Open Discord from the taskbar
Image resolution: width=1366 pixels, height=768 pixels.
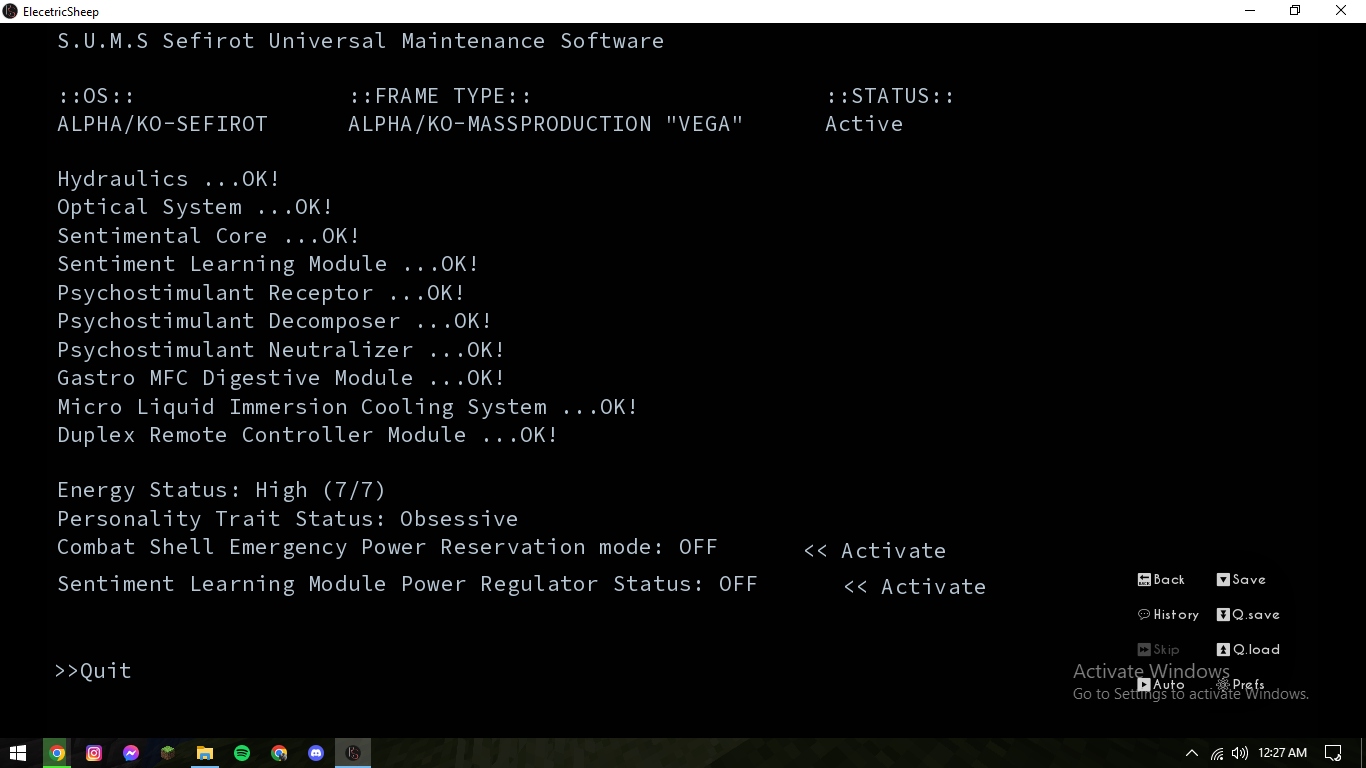point(316,753)
